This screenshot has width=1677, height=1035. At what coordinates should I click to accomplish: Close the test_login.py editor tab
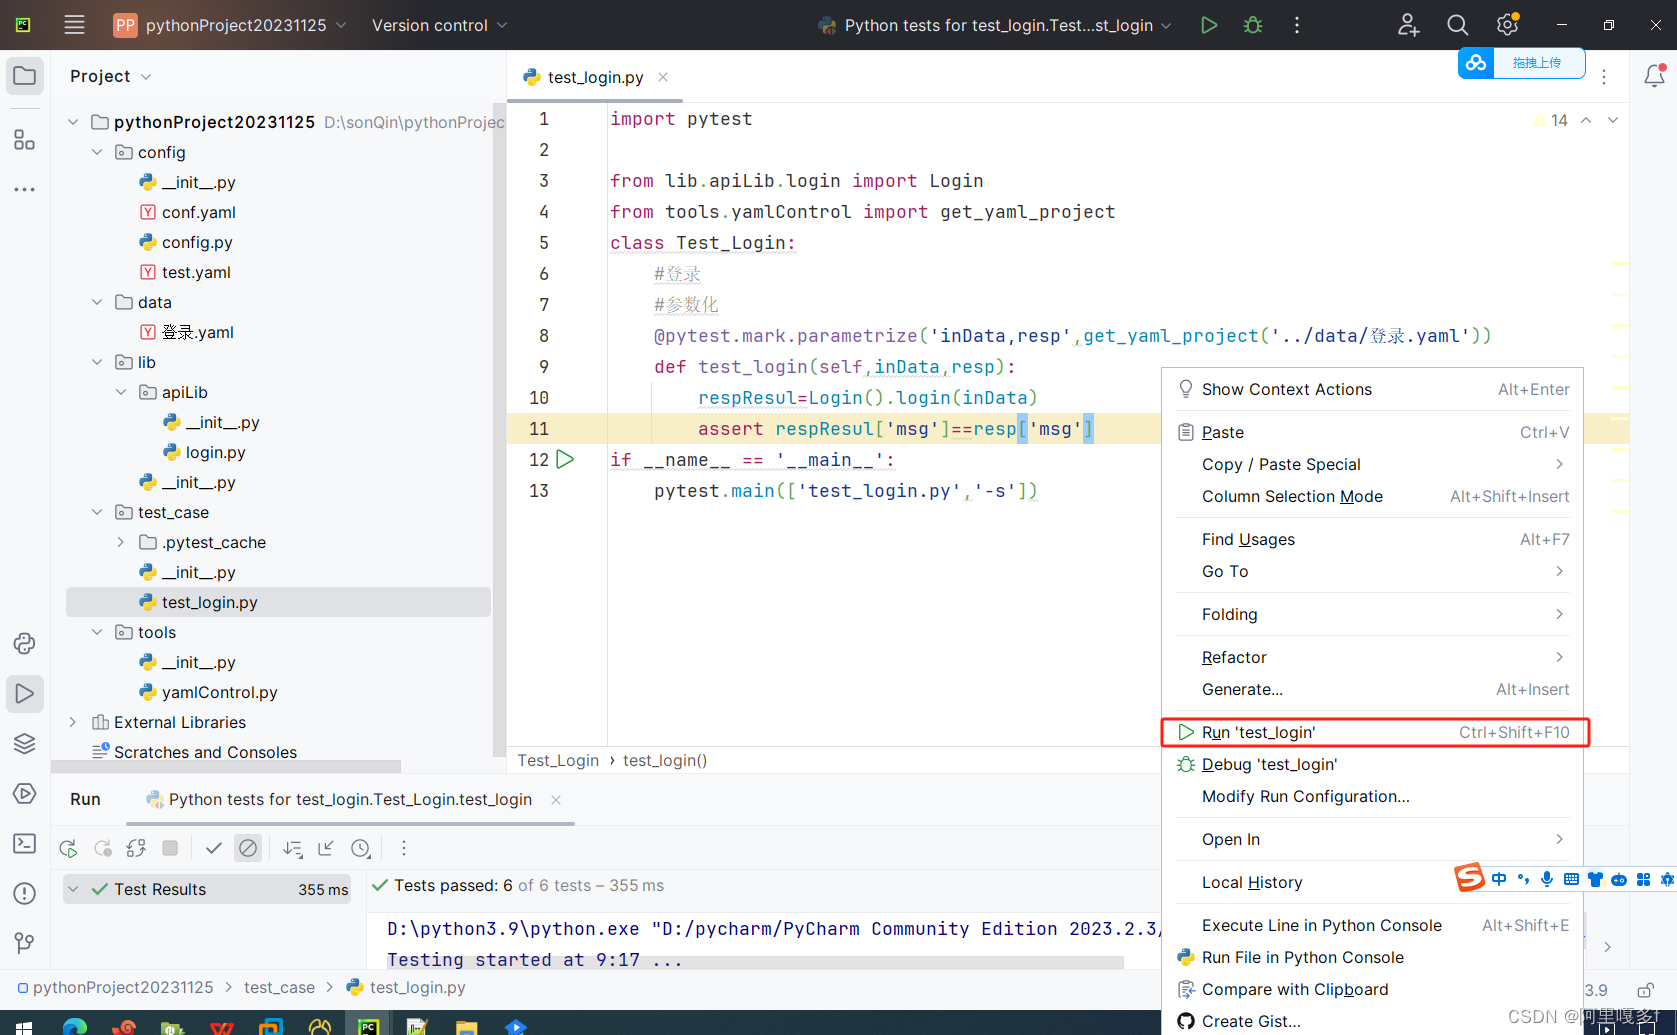pos(663,77)
